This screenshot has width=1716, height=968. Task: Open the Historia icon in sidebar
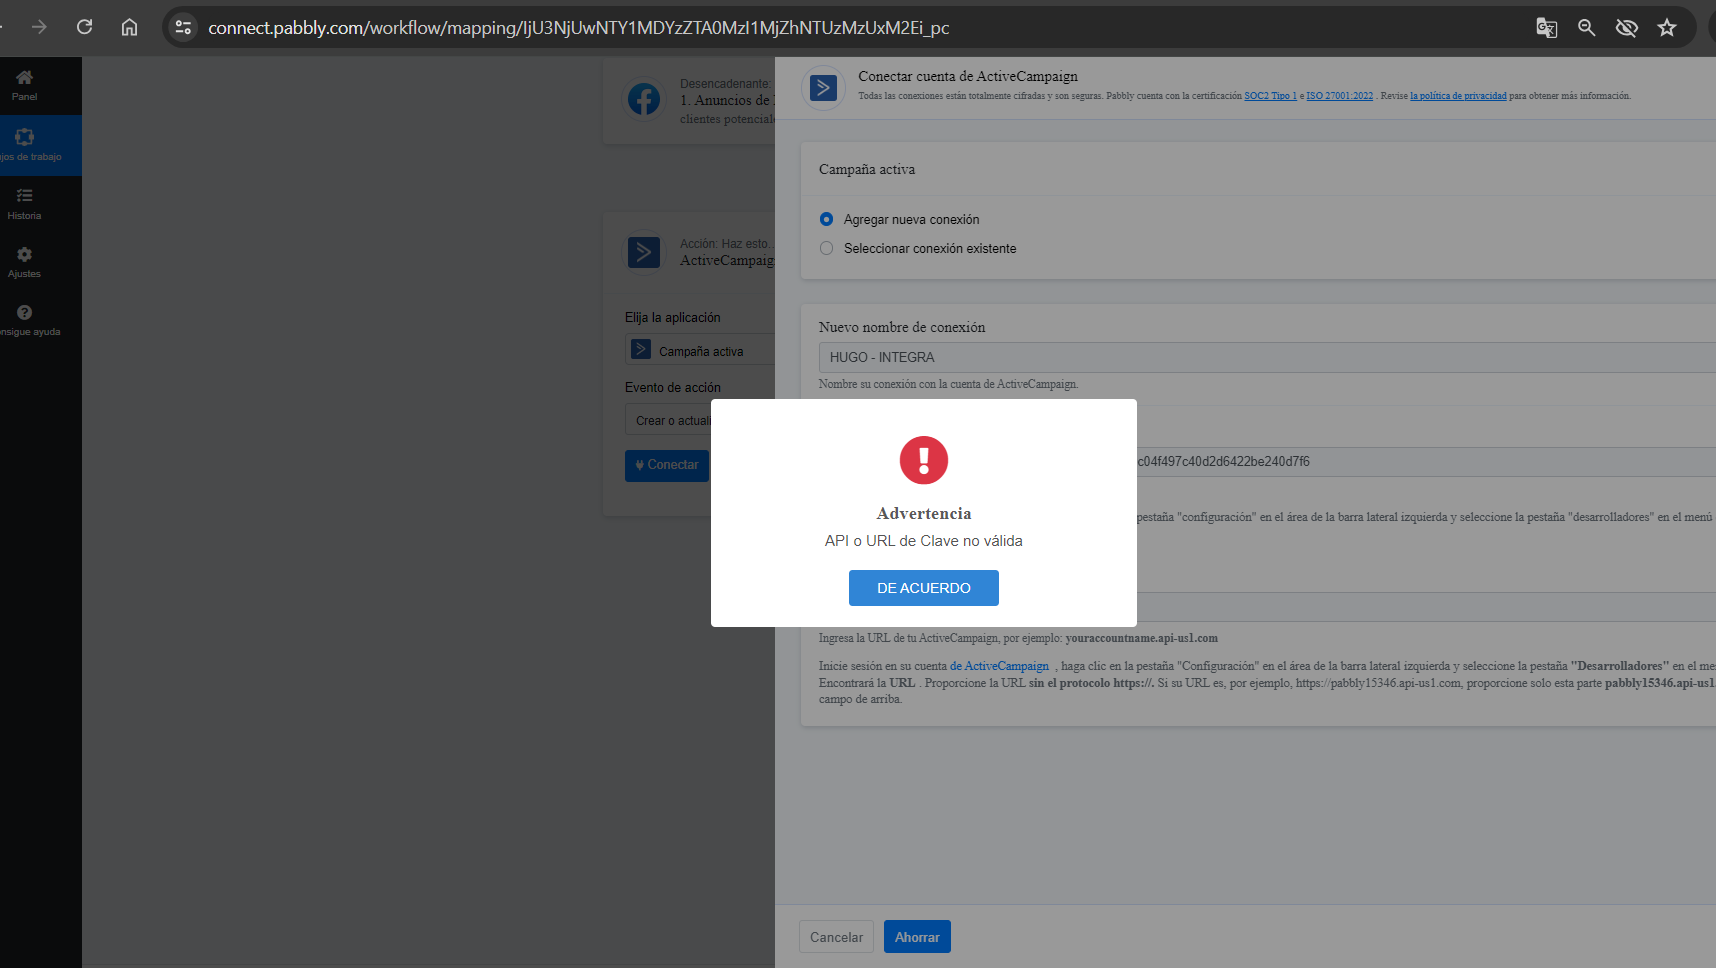pyautogui.click(x=24, y=196)
